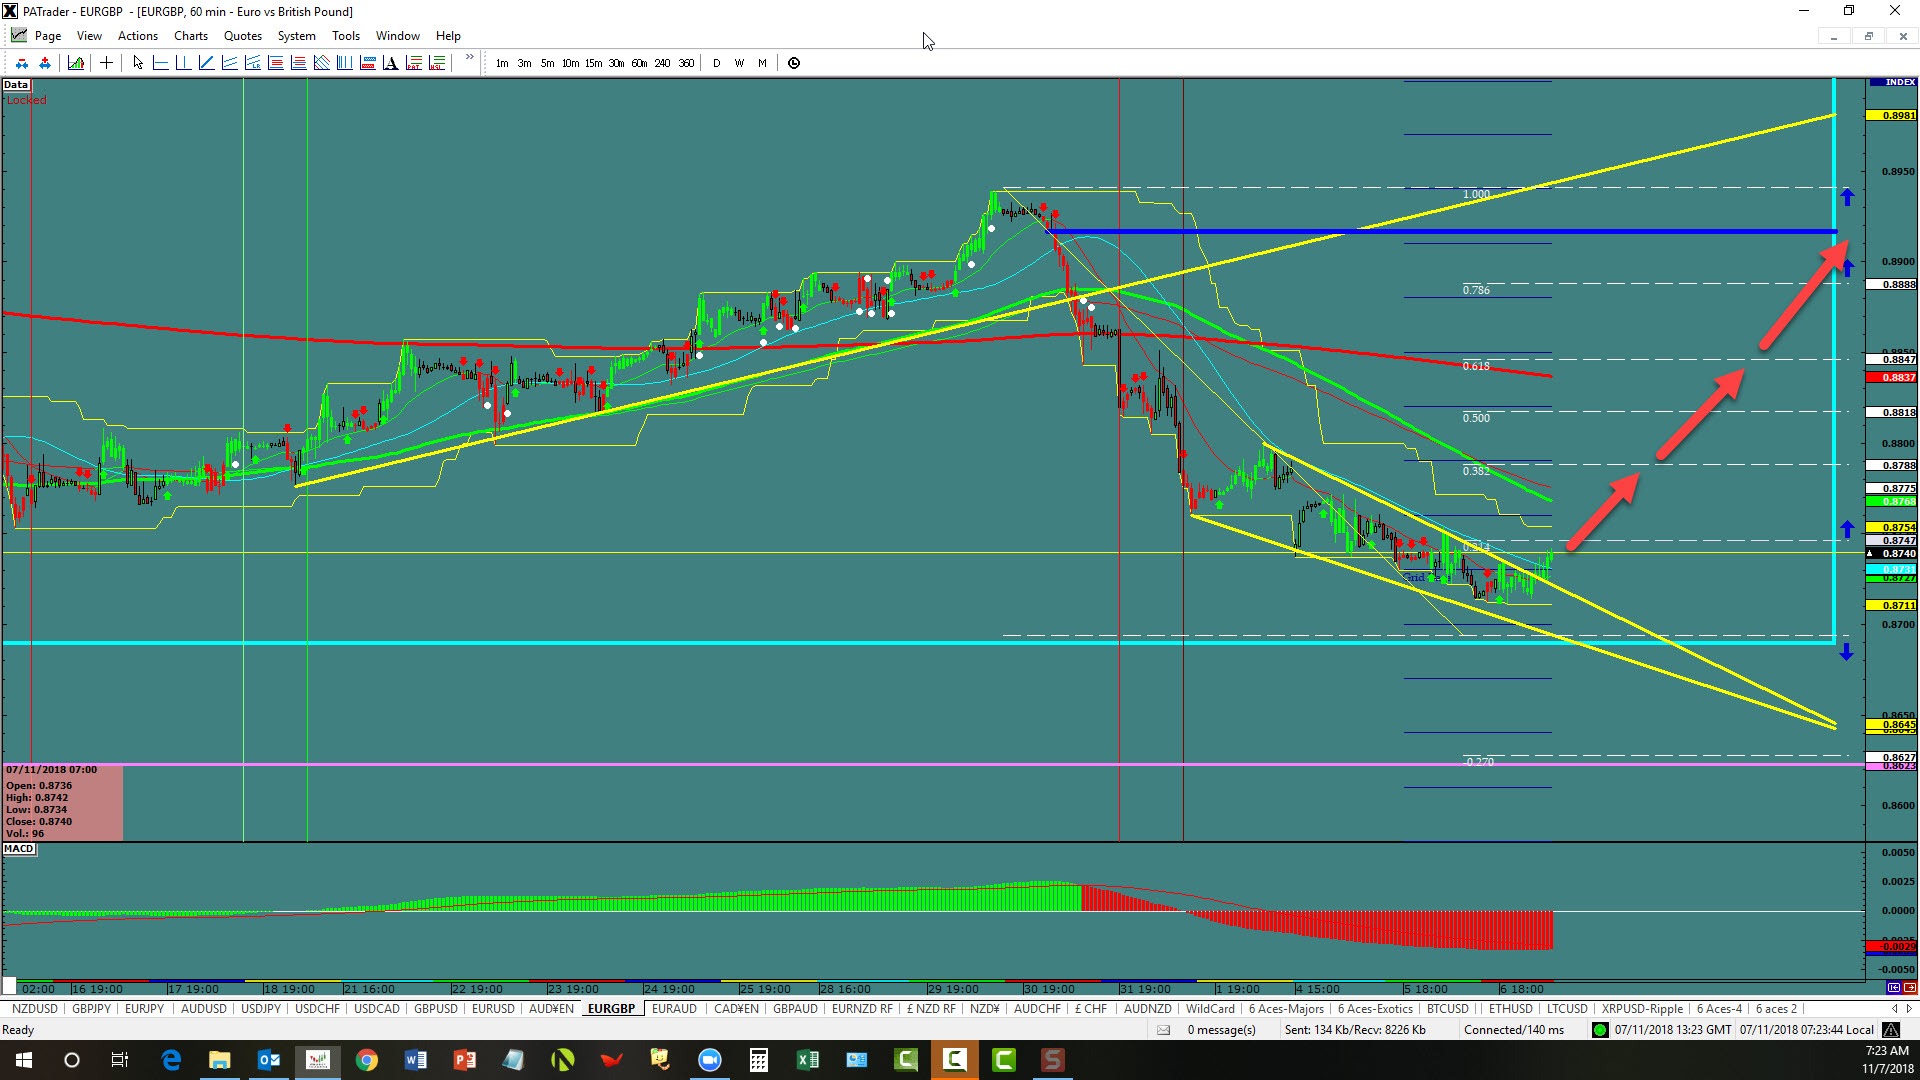Expand the toolbar overflow chevron
Viewport: 1920px width, 1080px height.
pos(469,58)
